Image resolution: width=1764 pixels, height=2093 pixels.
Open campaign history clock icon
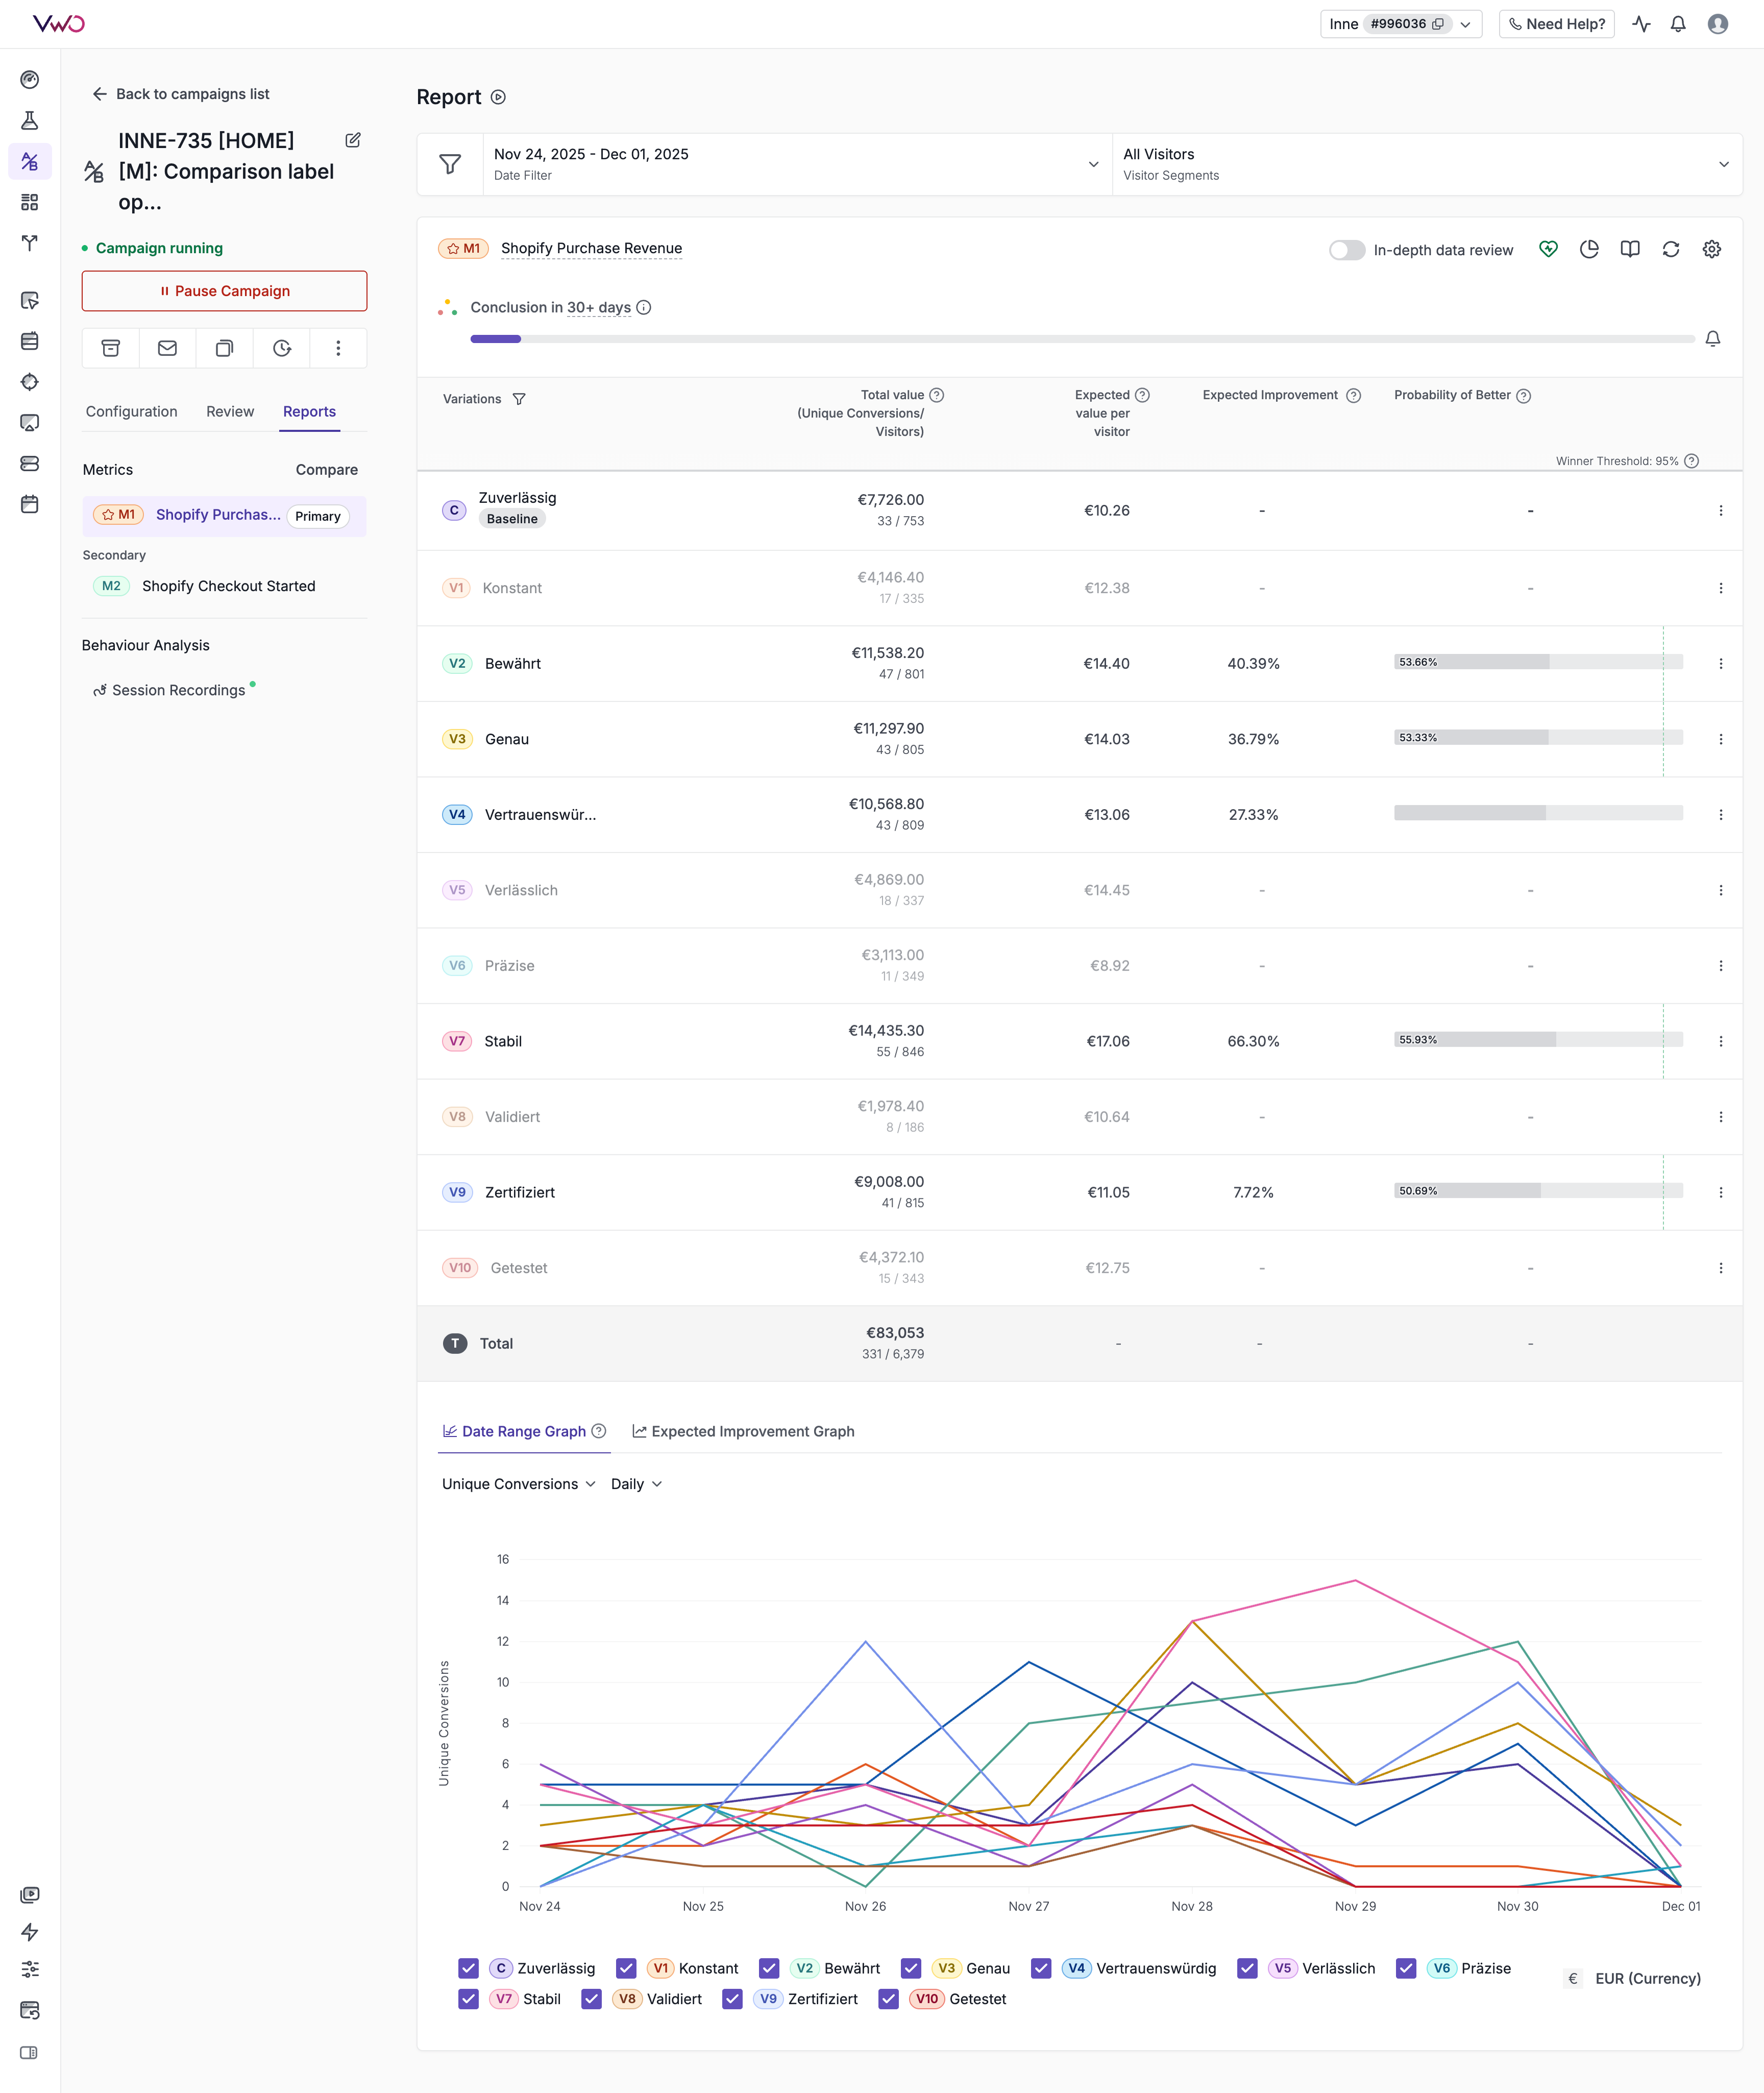click(282, 348)
